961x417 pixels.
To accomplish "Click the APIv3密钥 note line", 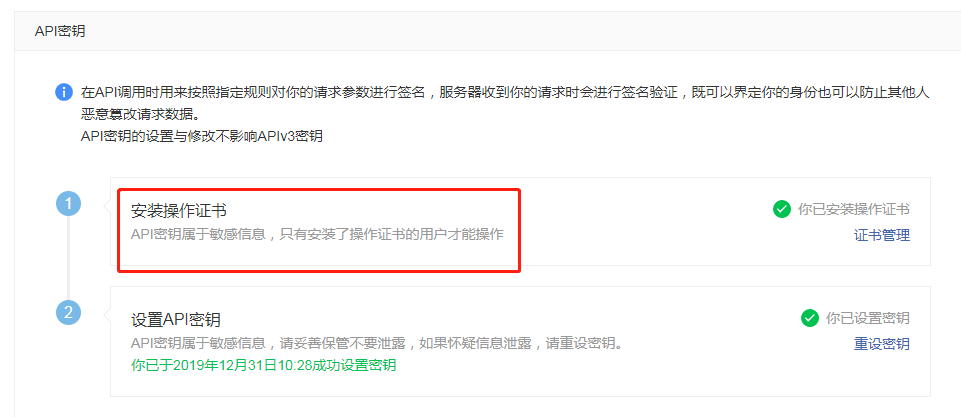I will tap(202, 136).
